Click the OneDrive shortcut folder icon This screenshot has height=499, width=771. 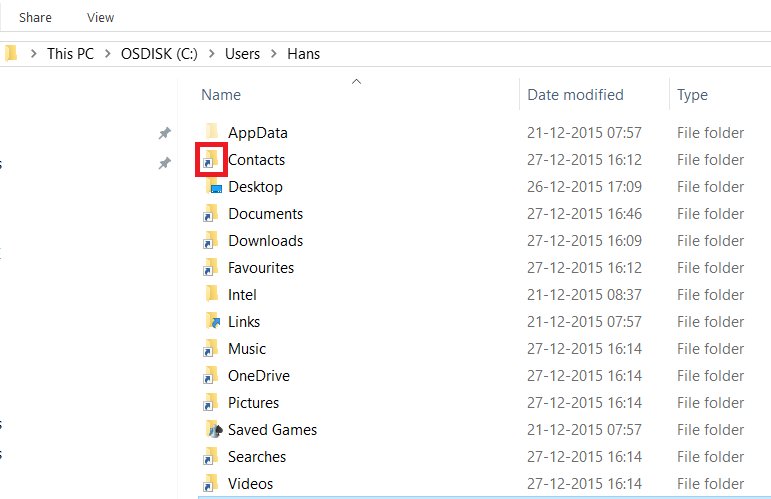click(210, 376)
